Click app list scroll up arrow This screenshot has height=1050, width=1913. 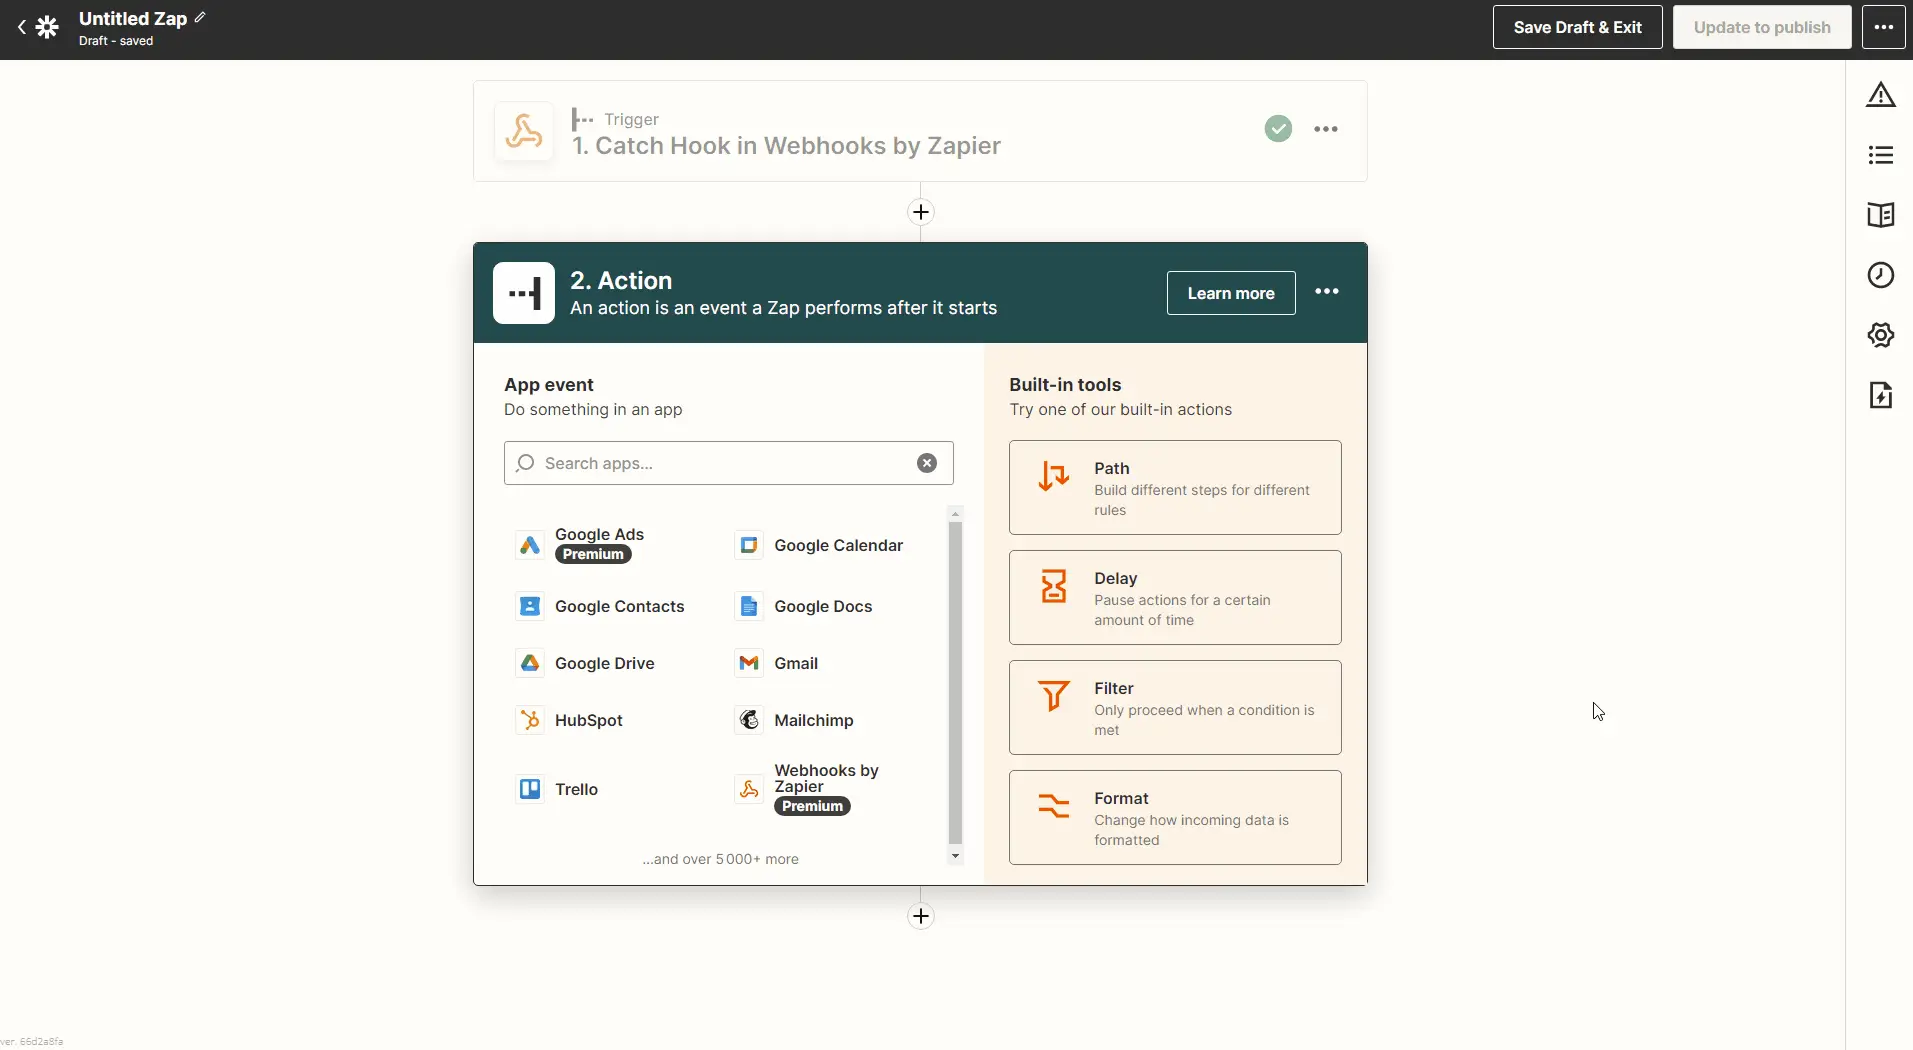(955, 513)
